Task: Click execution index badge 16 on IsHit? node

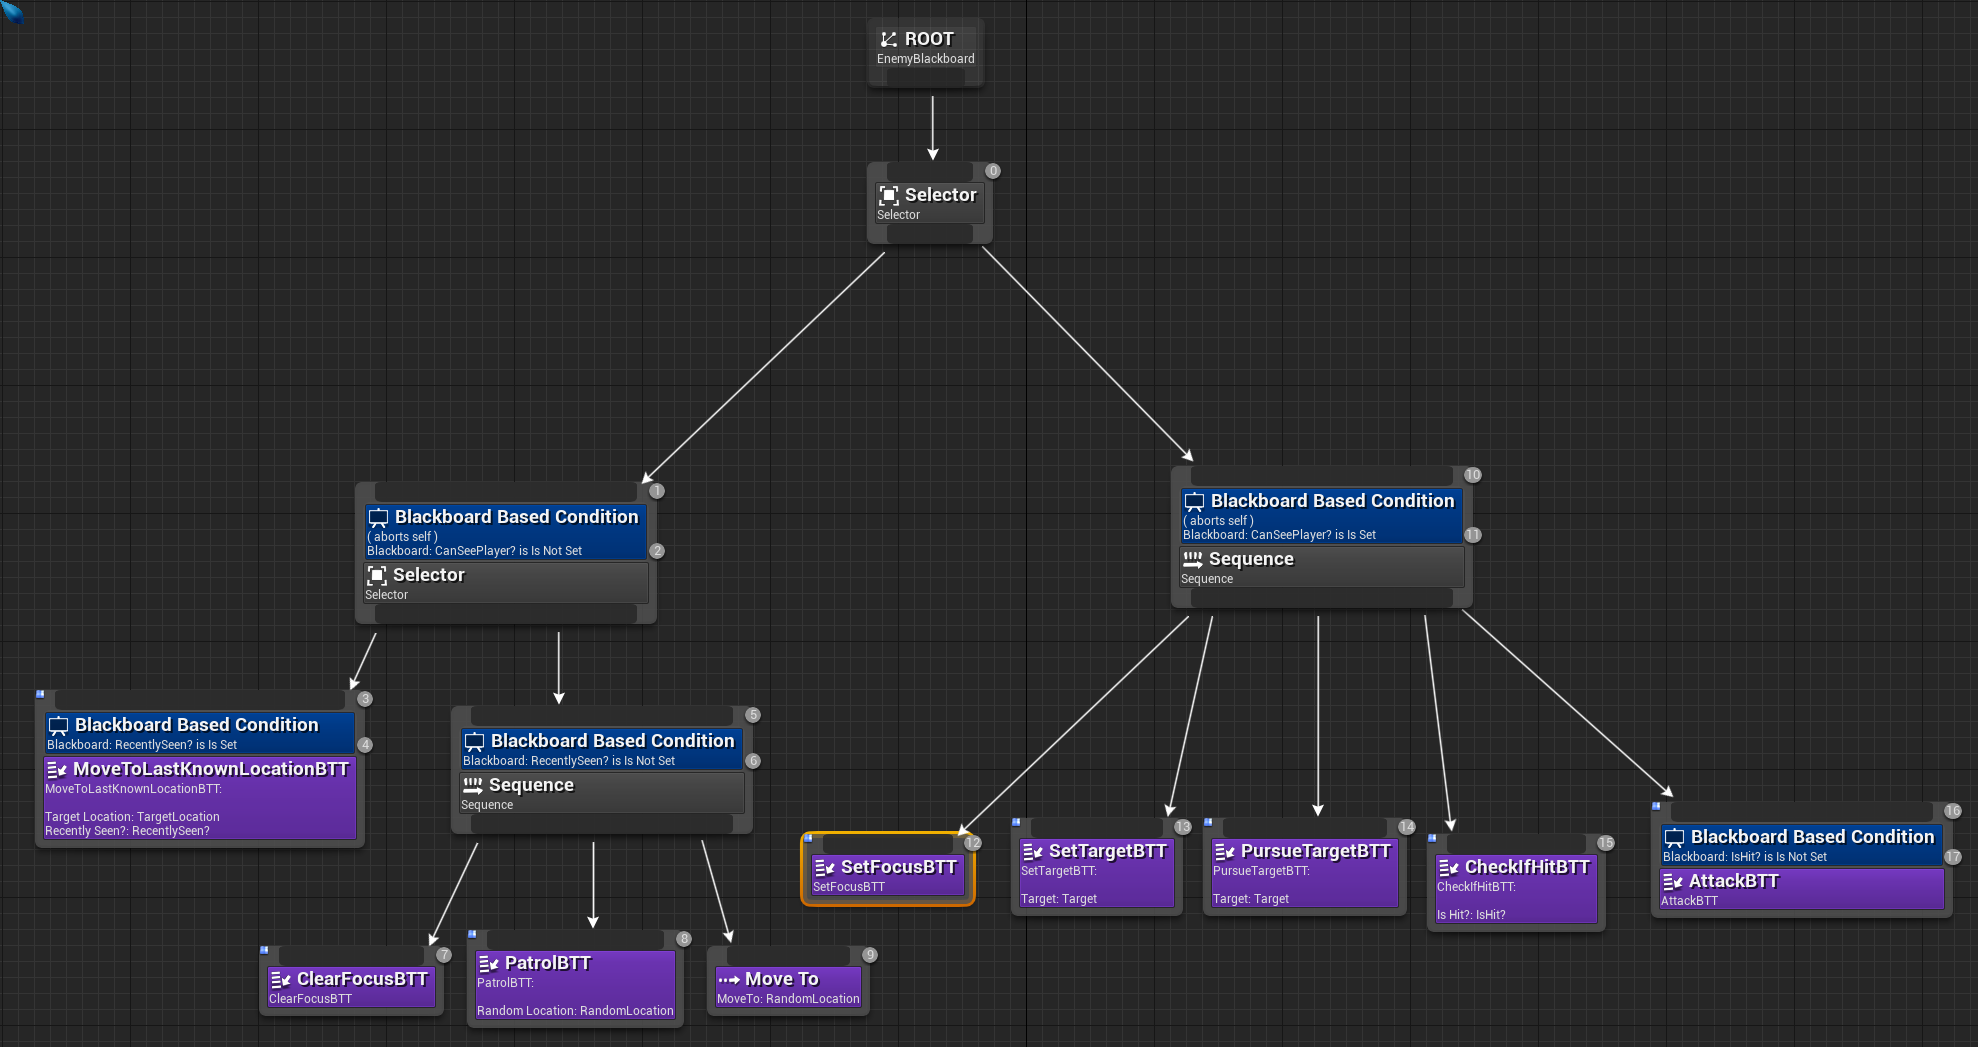Action: 1953,811
